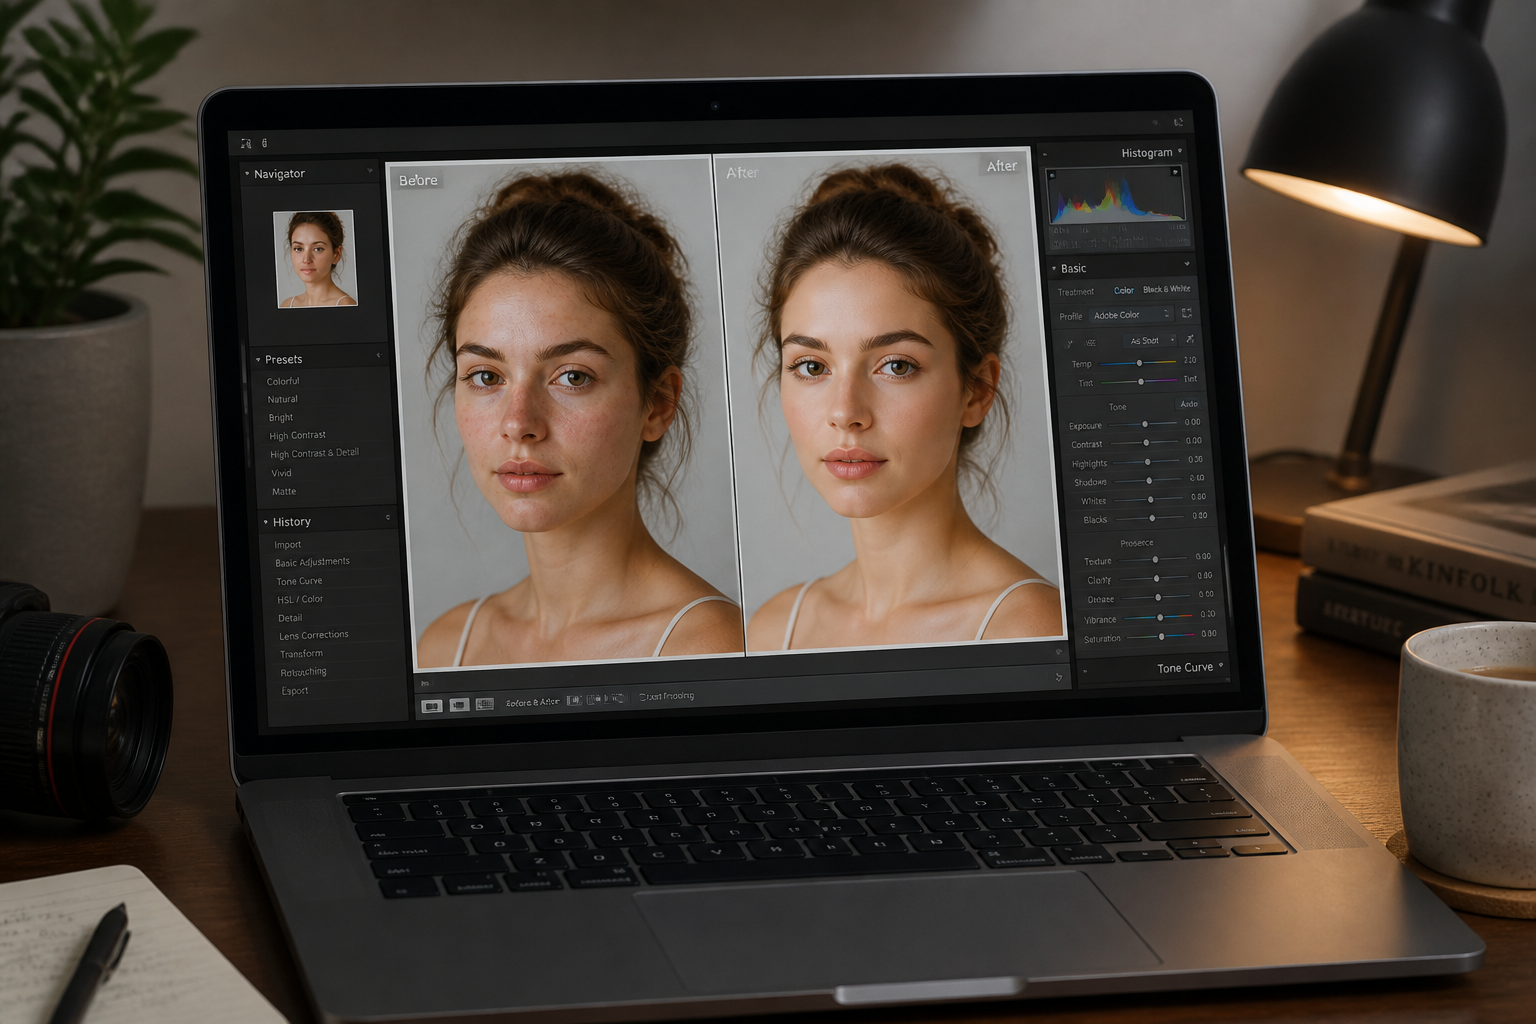Click the Navigator portrait thumbnail

tap(315, 258)
